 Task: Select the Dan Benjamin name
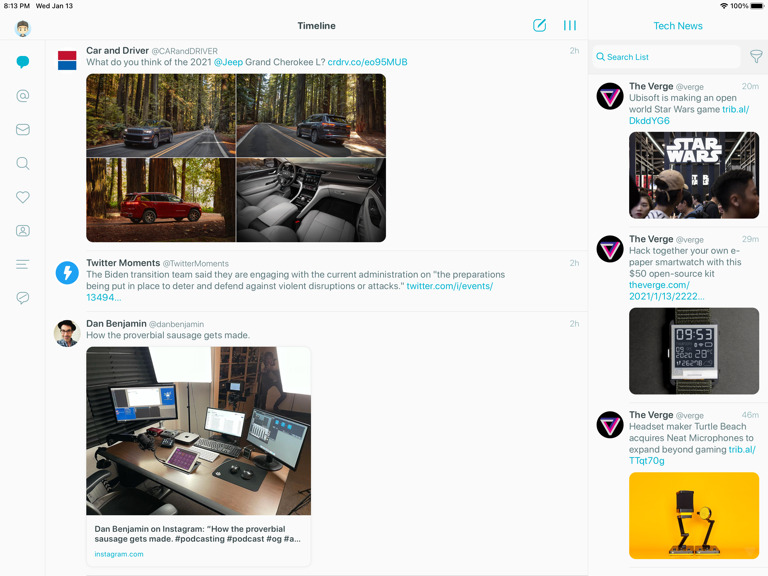tap(116, 324)
